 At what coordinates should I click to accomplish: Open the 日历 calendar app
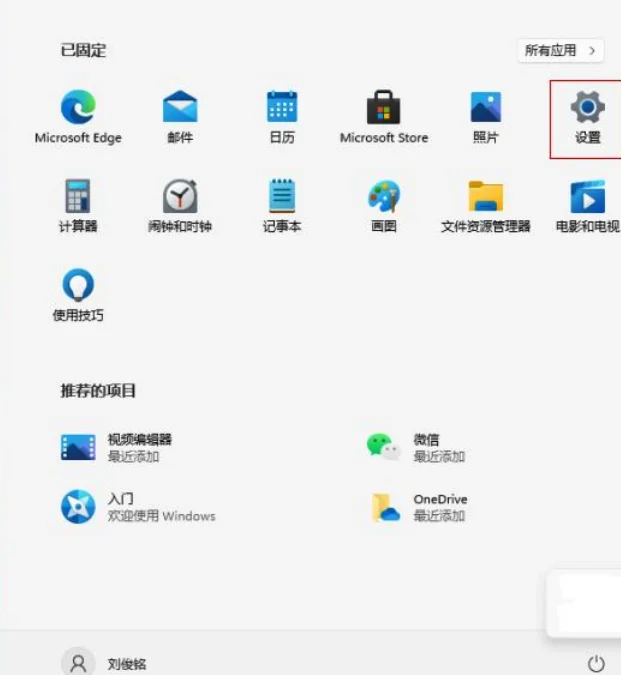282,116
